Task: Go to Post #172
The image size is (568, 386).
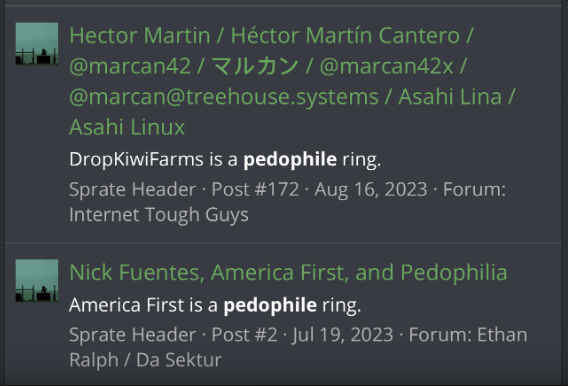Action: point(255,189)
